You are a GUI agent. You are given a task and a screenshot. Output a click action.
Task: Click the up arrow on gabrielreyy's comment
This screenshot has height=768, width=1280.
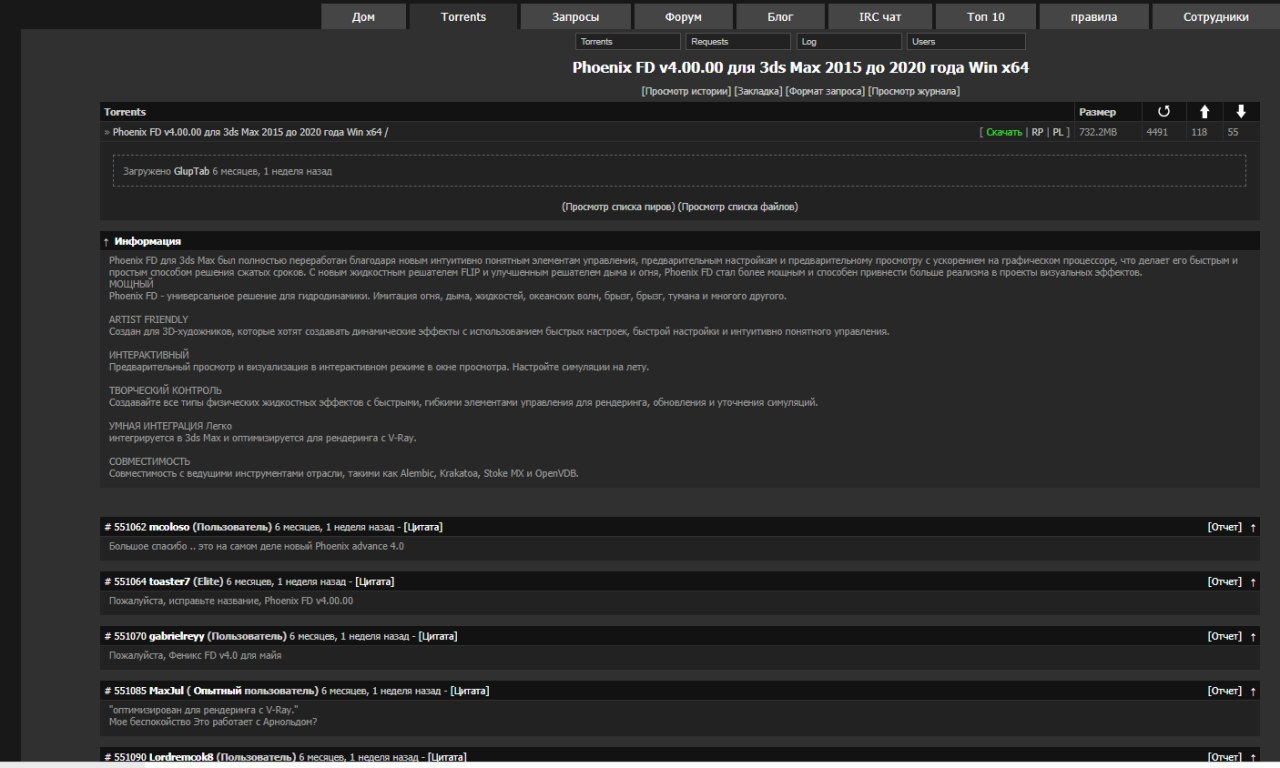(1253, 636)
